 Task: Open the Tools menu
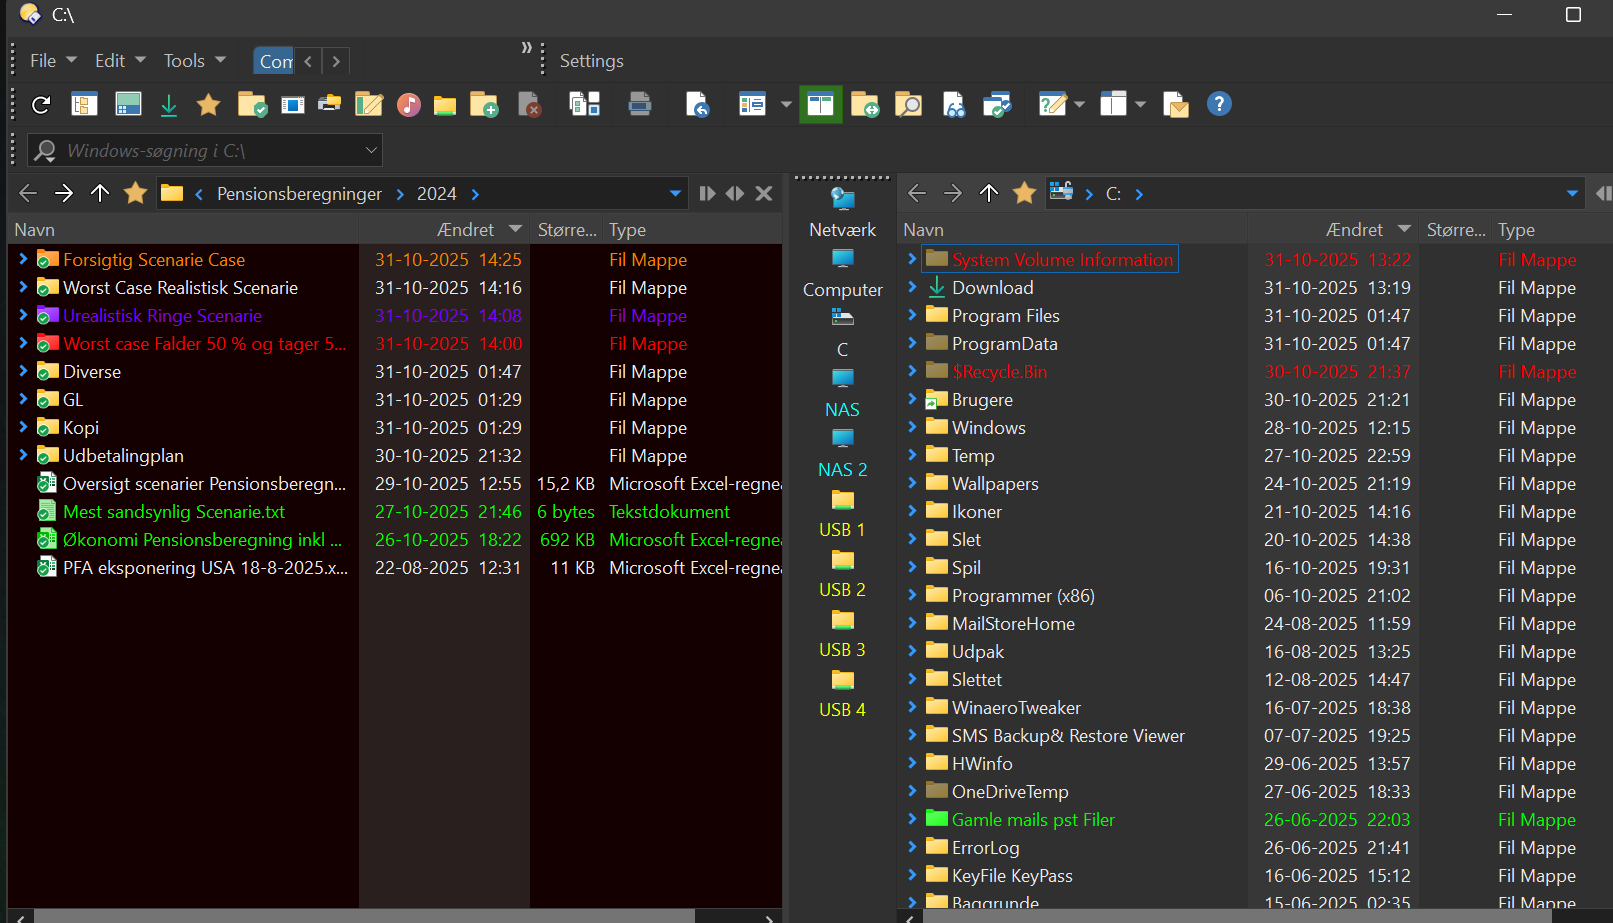(x=184, y=61)
